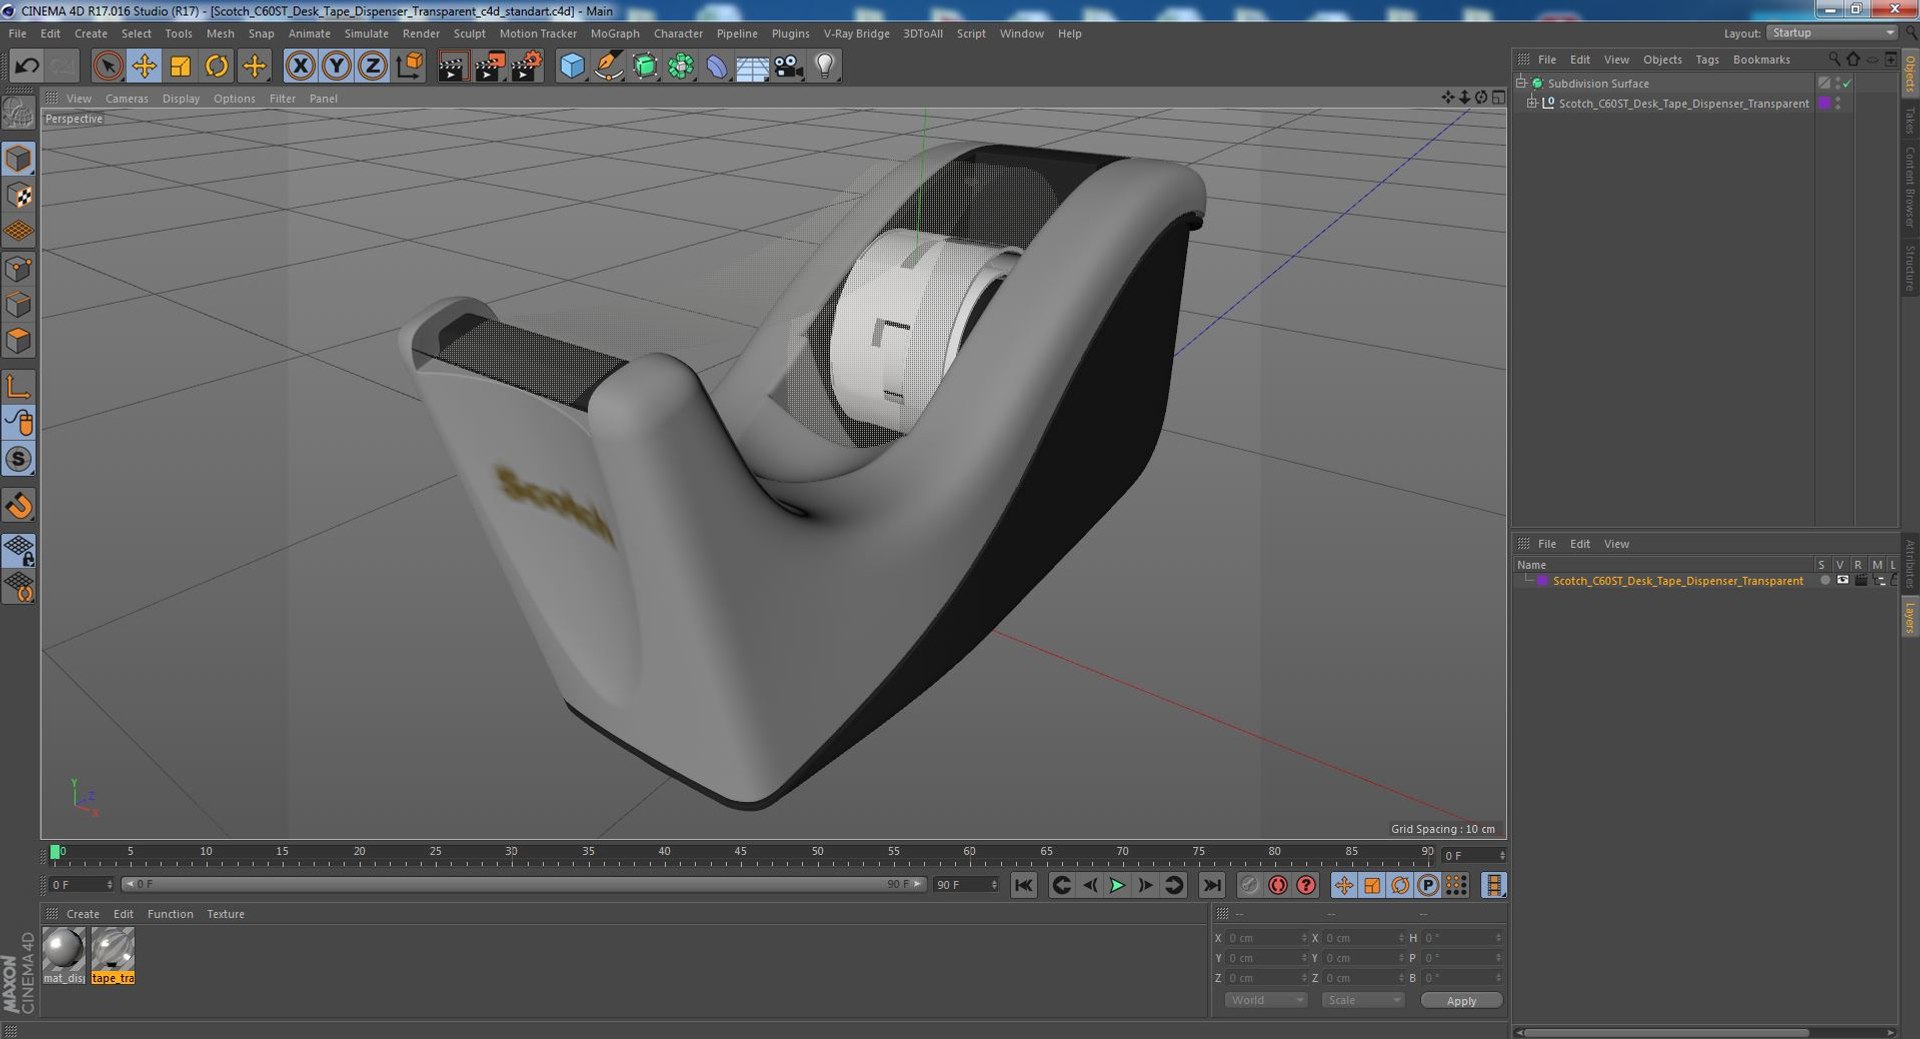Open the MoGraph menu

pyautogui.click(x=614, y=33)
